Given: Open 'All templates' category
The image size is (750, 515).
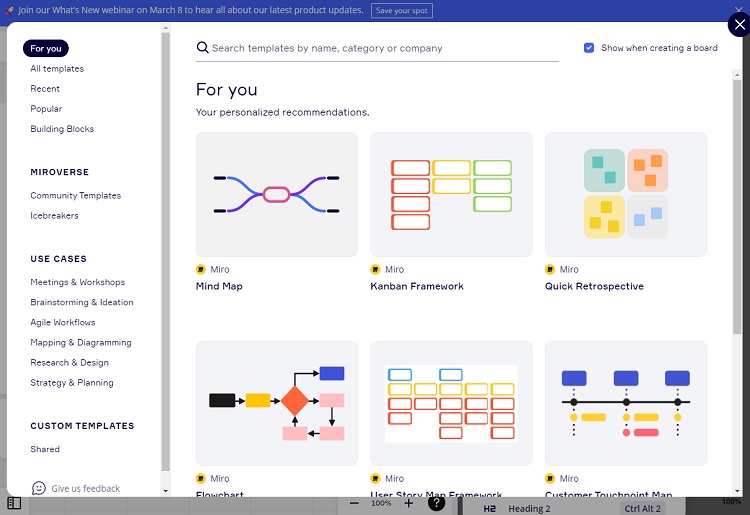Looking at the screenshot, I should pos(57,69).
